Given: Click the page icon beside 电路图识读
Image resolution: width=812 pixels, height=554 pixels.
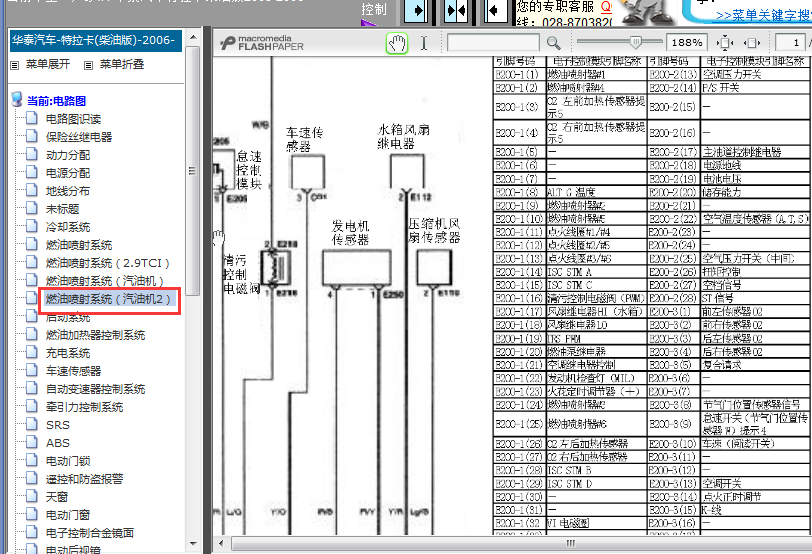Looking at the screenshot, I should tap(32, 118).
